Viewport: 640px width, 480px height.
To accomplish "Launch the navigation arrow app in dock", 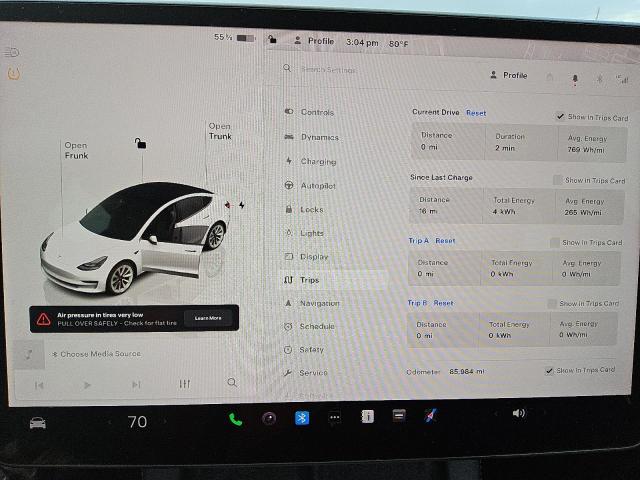I will (430, 415).
